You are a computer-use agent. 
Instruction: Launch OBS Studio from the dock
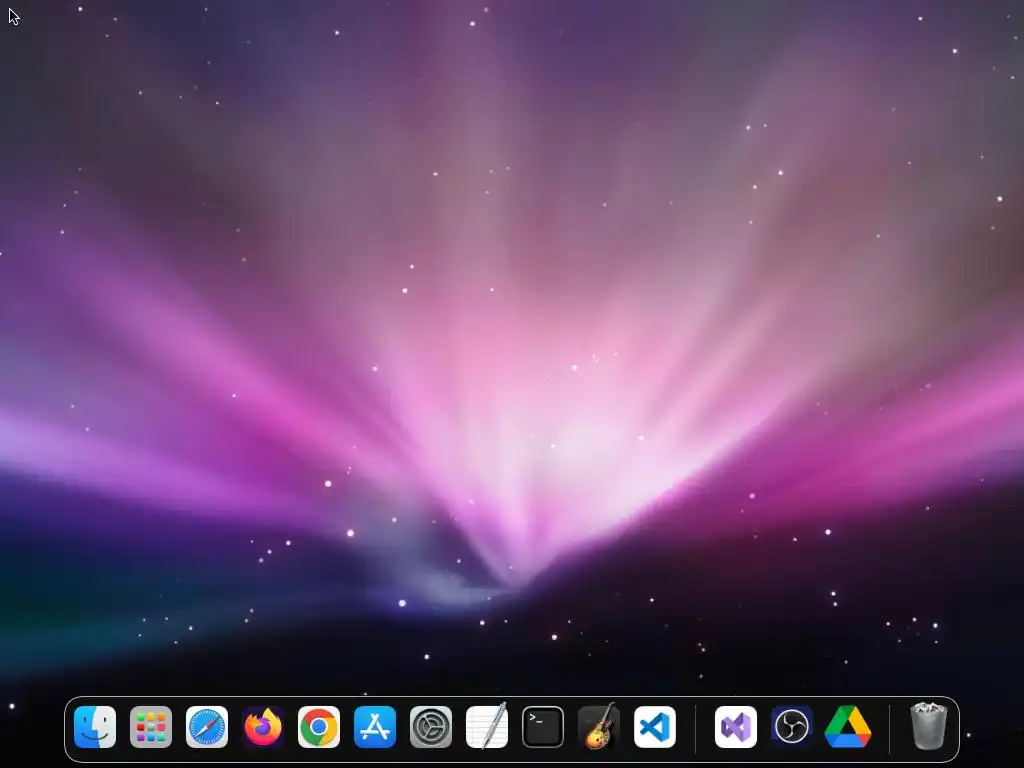[x=792, y=727]
